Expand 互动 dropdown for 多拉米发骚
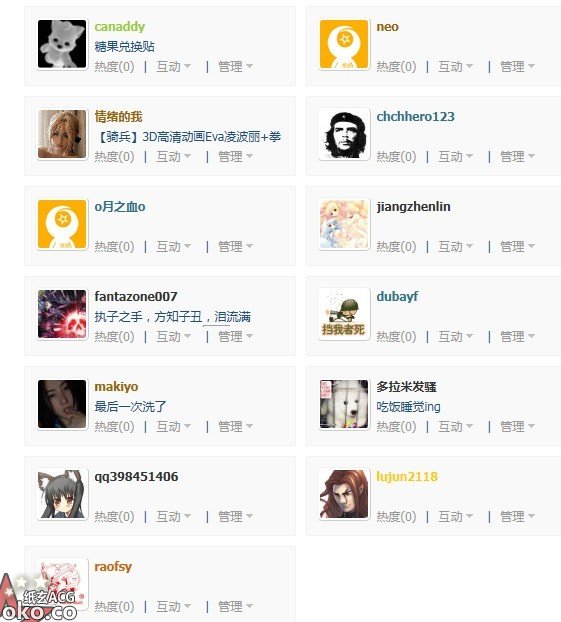 coord(455,427)
